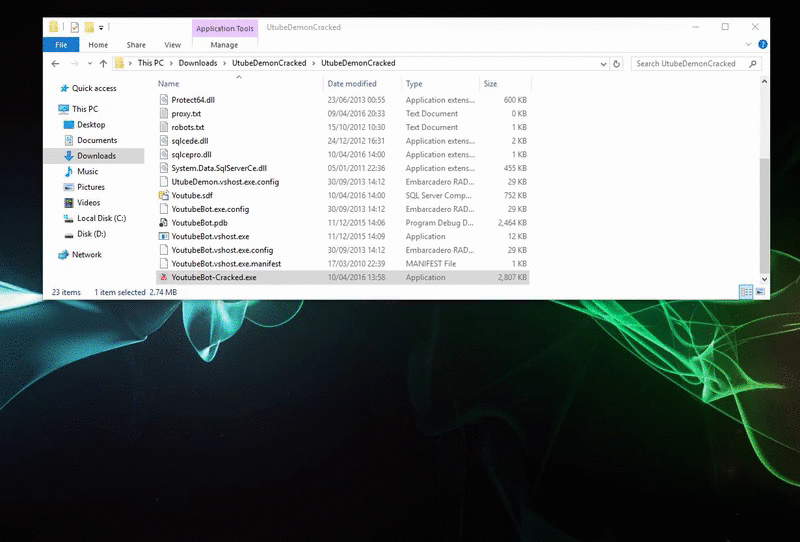Select the robots.txt file
The image size is (800, 542).
point(342,128)
